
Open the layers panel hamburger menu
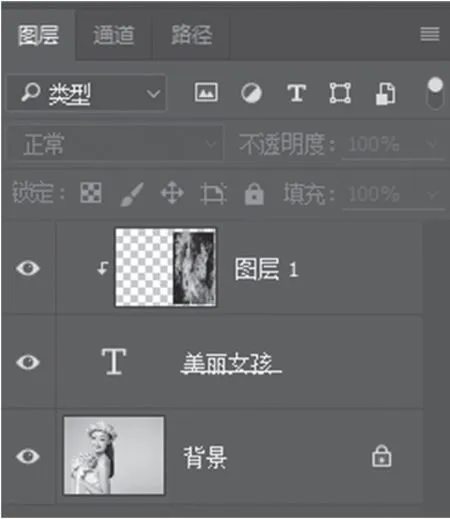pyautogui.click(x=430, y=34)
